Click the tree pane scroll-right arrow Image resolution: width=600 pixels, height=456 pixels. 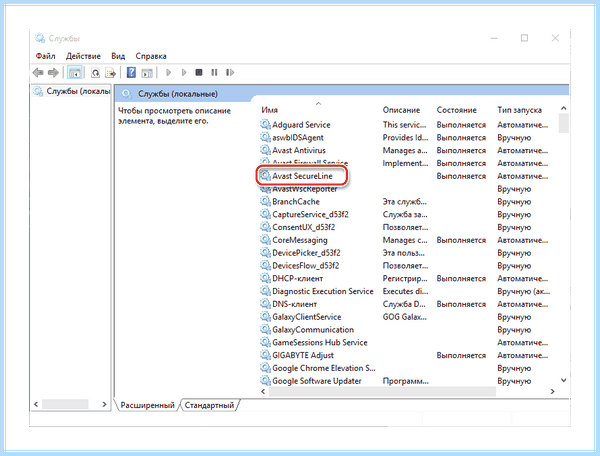tap(104, 404)
